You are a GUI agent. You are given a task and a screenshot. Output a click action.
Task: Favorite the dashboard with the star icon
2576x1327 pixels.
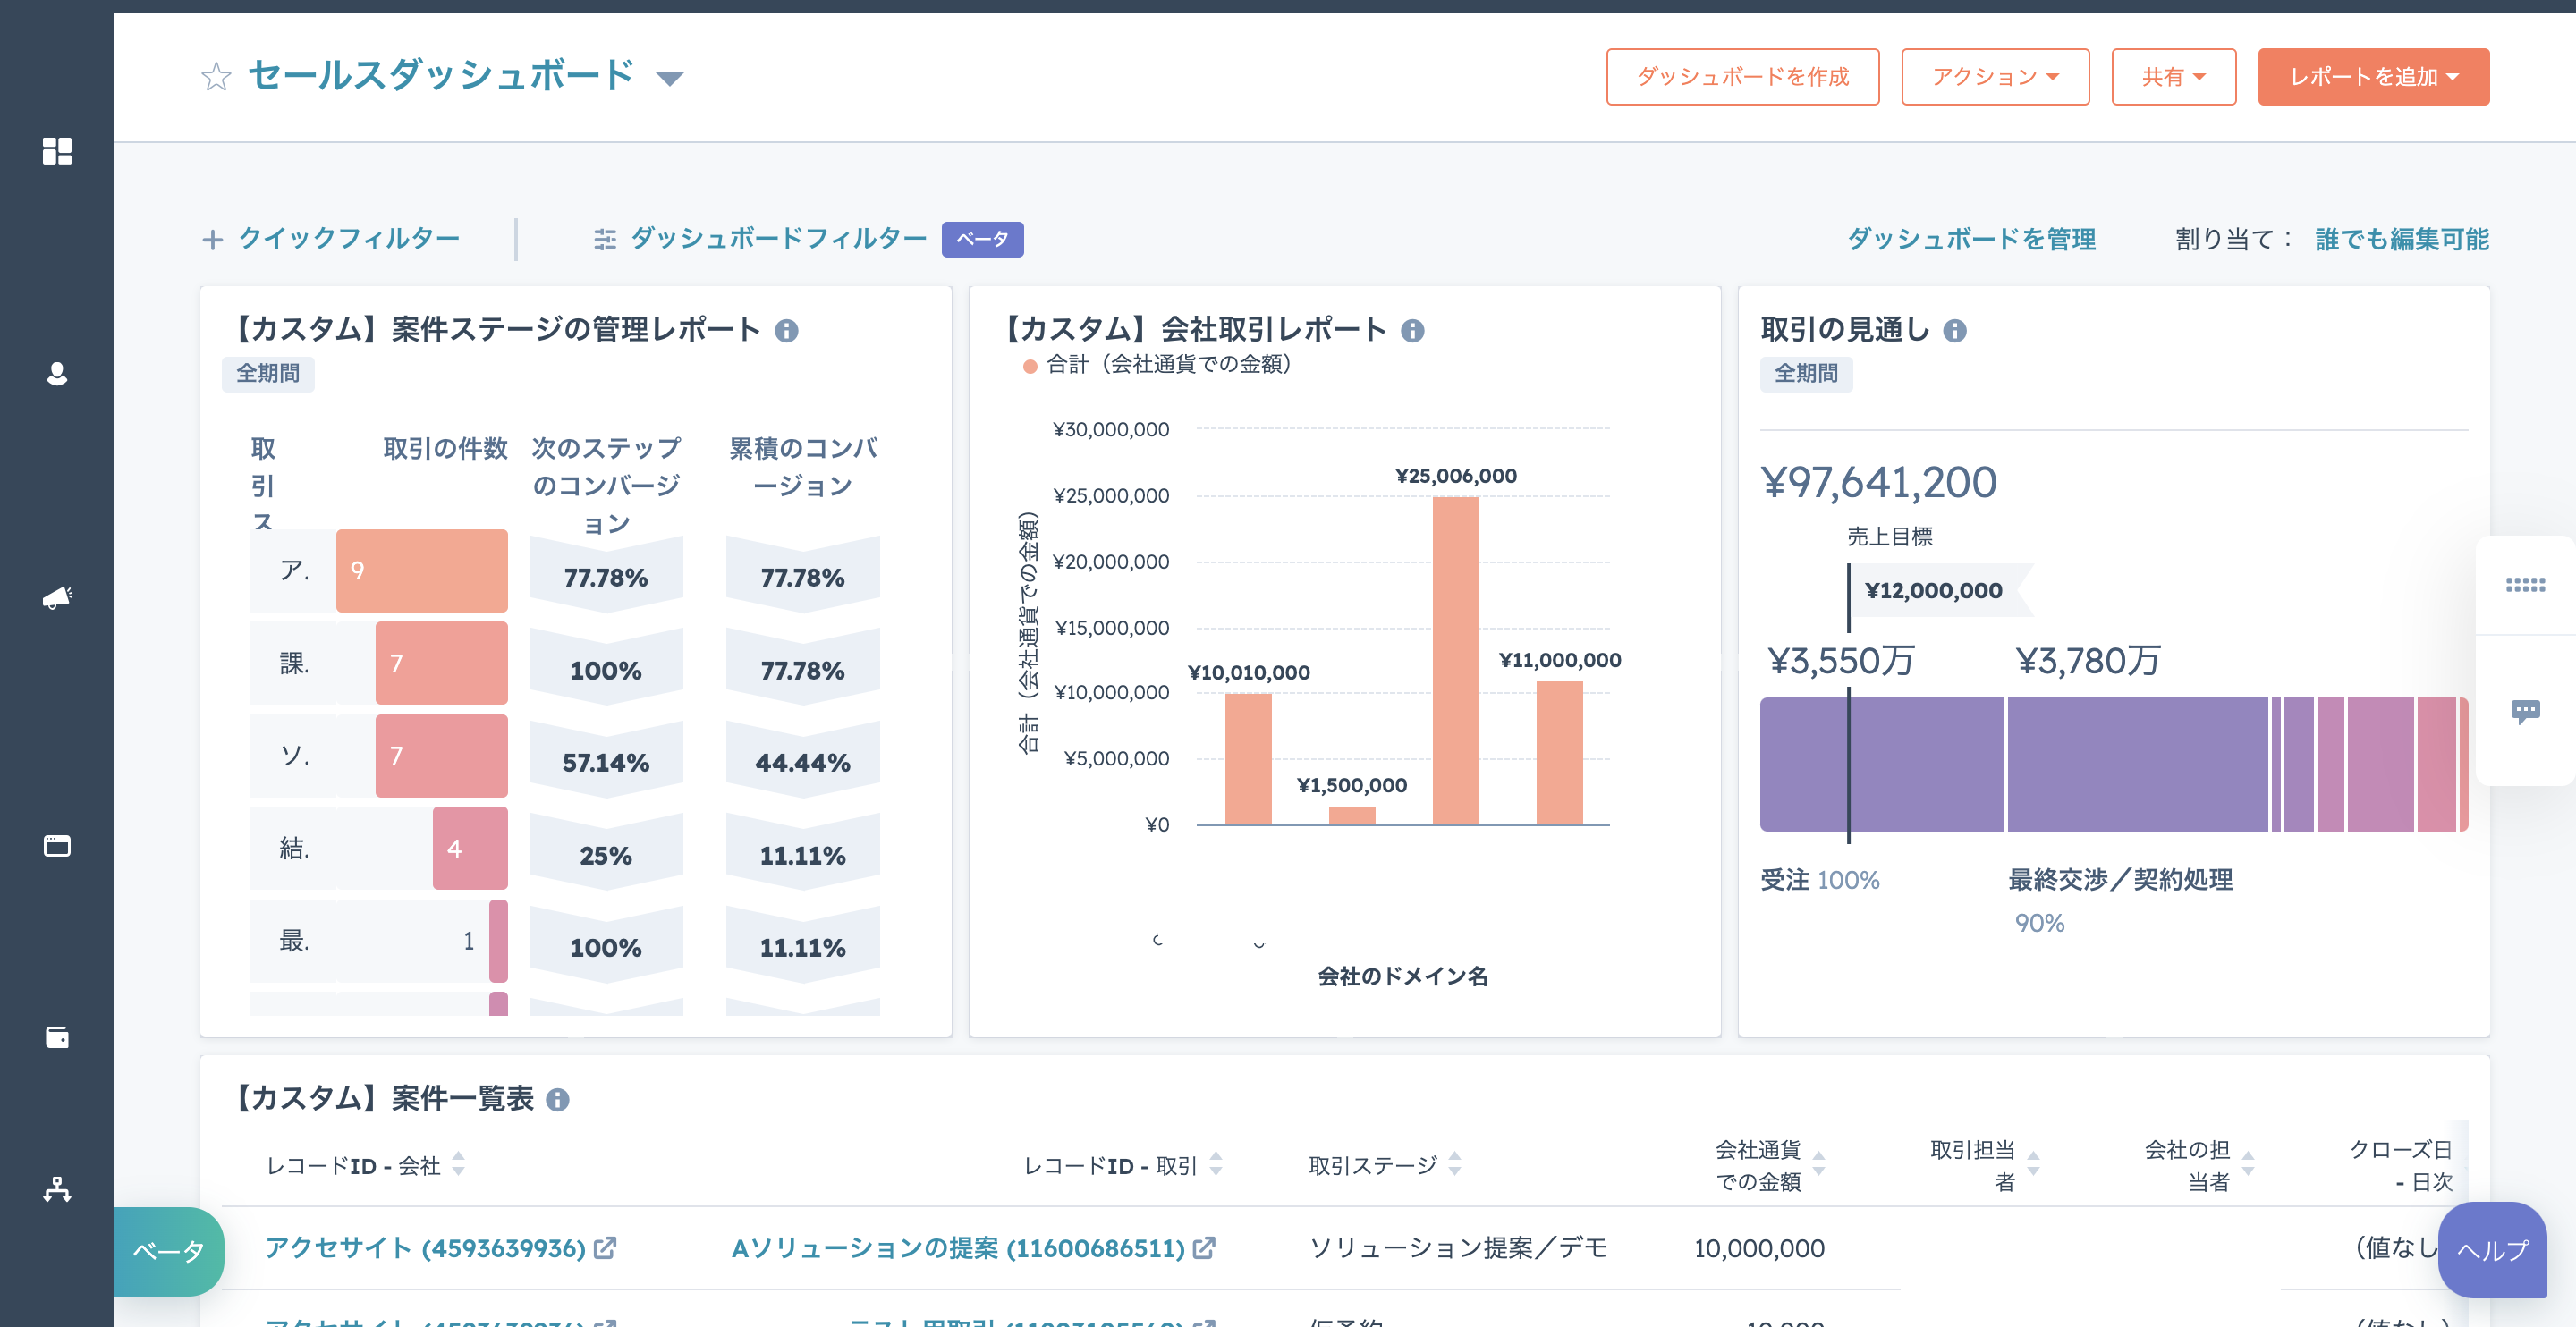tap(216, 77)
